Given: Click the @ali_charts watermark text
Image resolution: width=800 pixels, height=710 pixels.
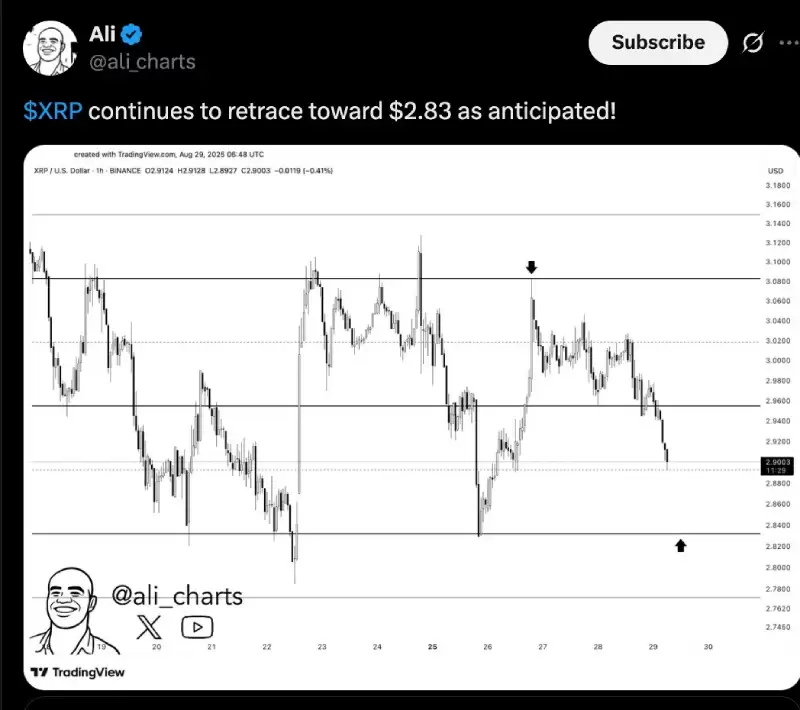Looking at the screenshot, I should coord(178,596).
